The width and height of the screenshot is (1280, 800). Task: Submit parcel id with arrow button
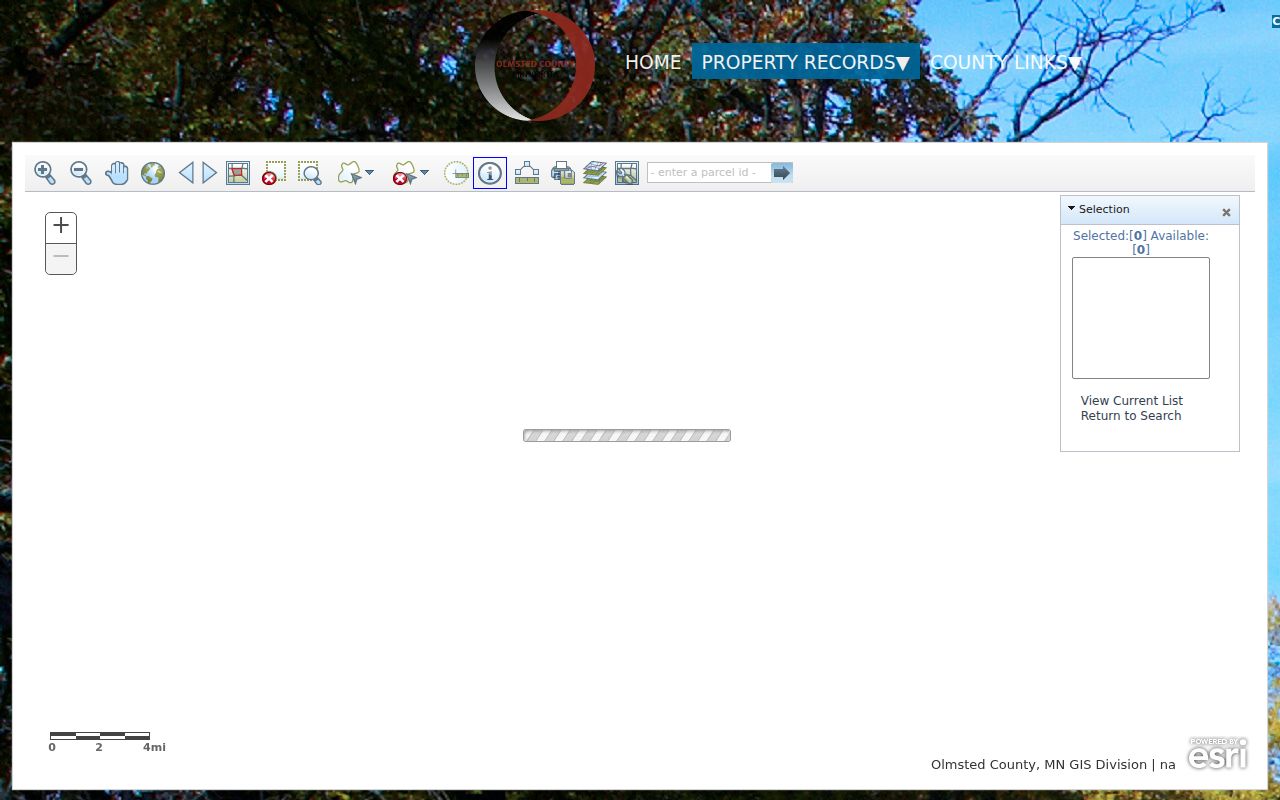782,172
